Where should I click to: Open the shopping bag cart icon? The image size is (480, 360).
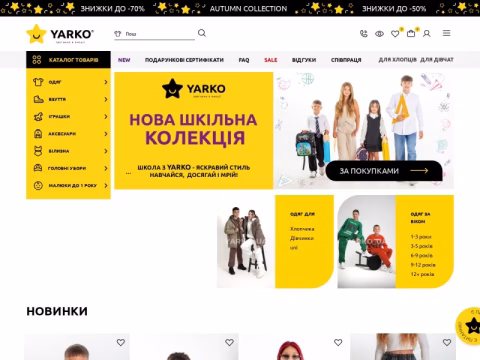(x=411, y=33)
